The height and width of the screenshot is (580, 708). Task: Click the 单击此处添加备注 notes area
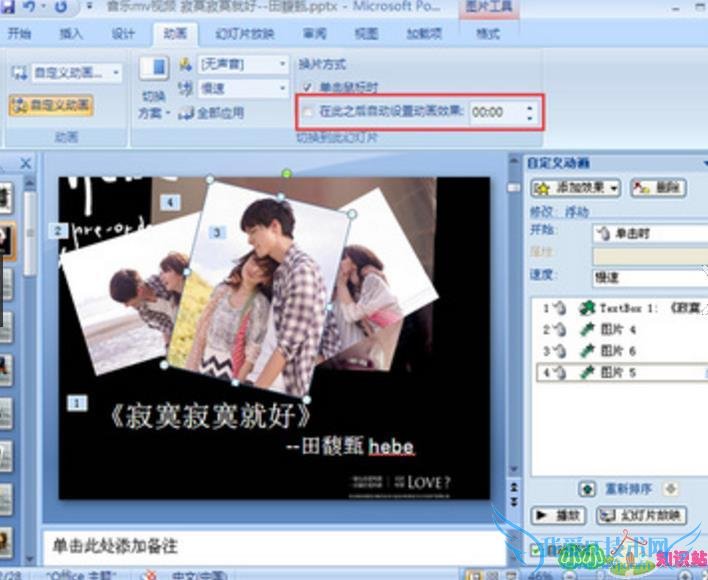click(x=274, y=546)
